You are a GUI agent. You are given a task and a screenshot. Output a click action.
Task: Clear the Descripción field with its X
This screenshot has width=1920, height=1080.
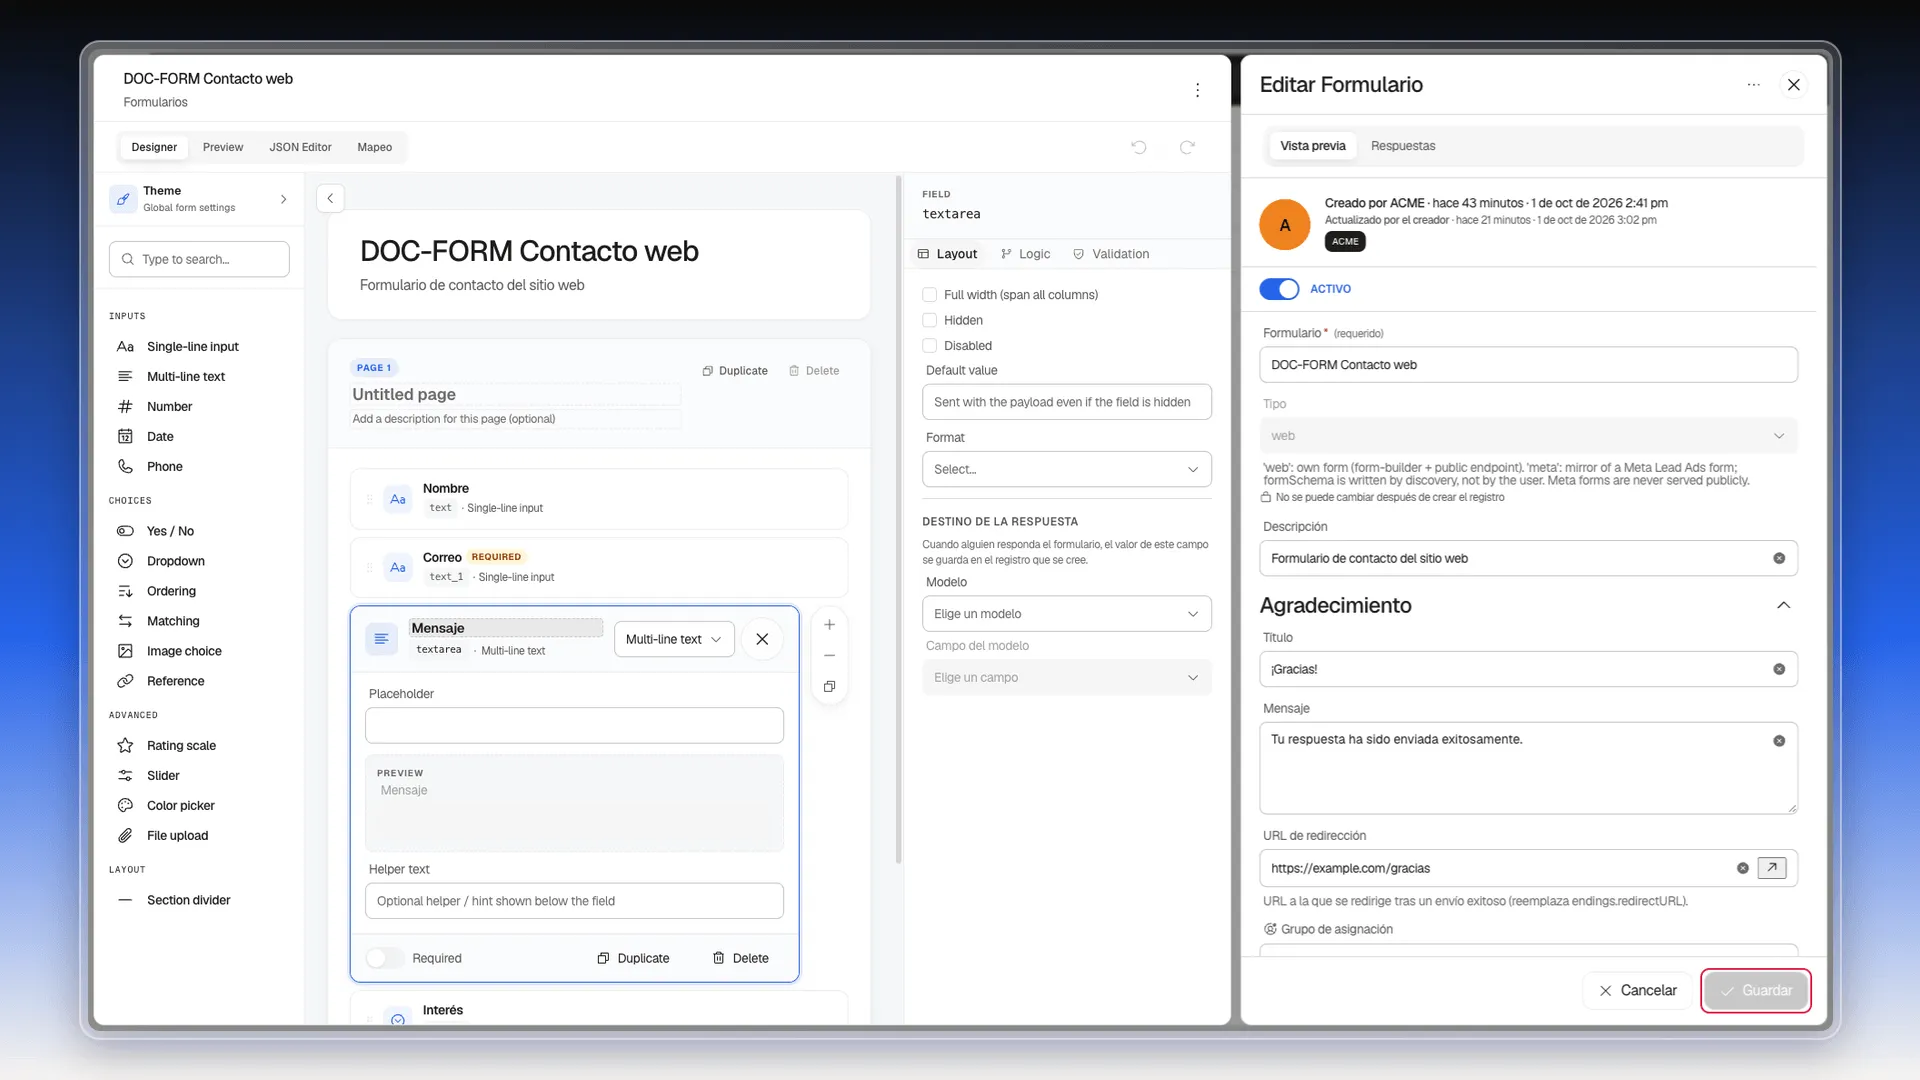coord(1779,558)
